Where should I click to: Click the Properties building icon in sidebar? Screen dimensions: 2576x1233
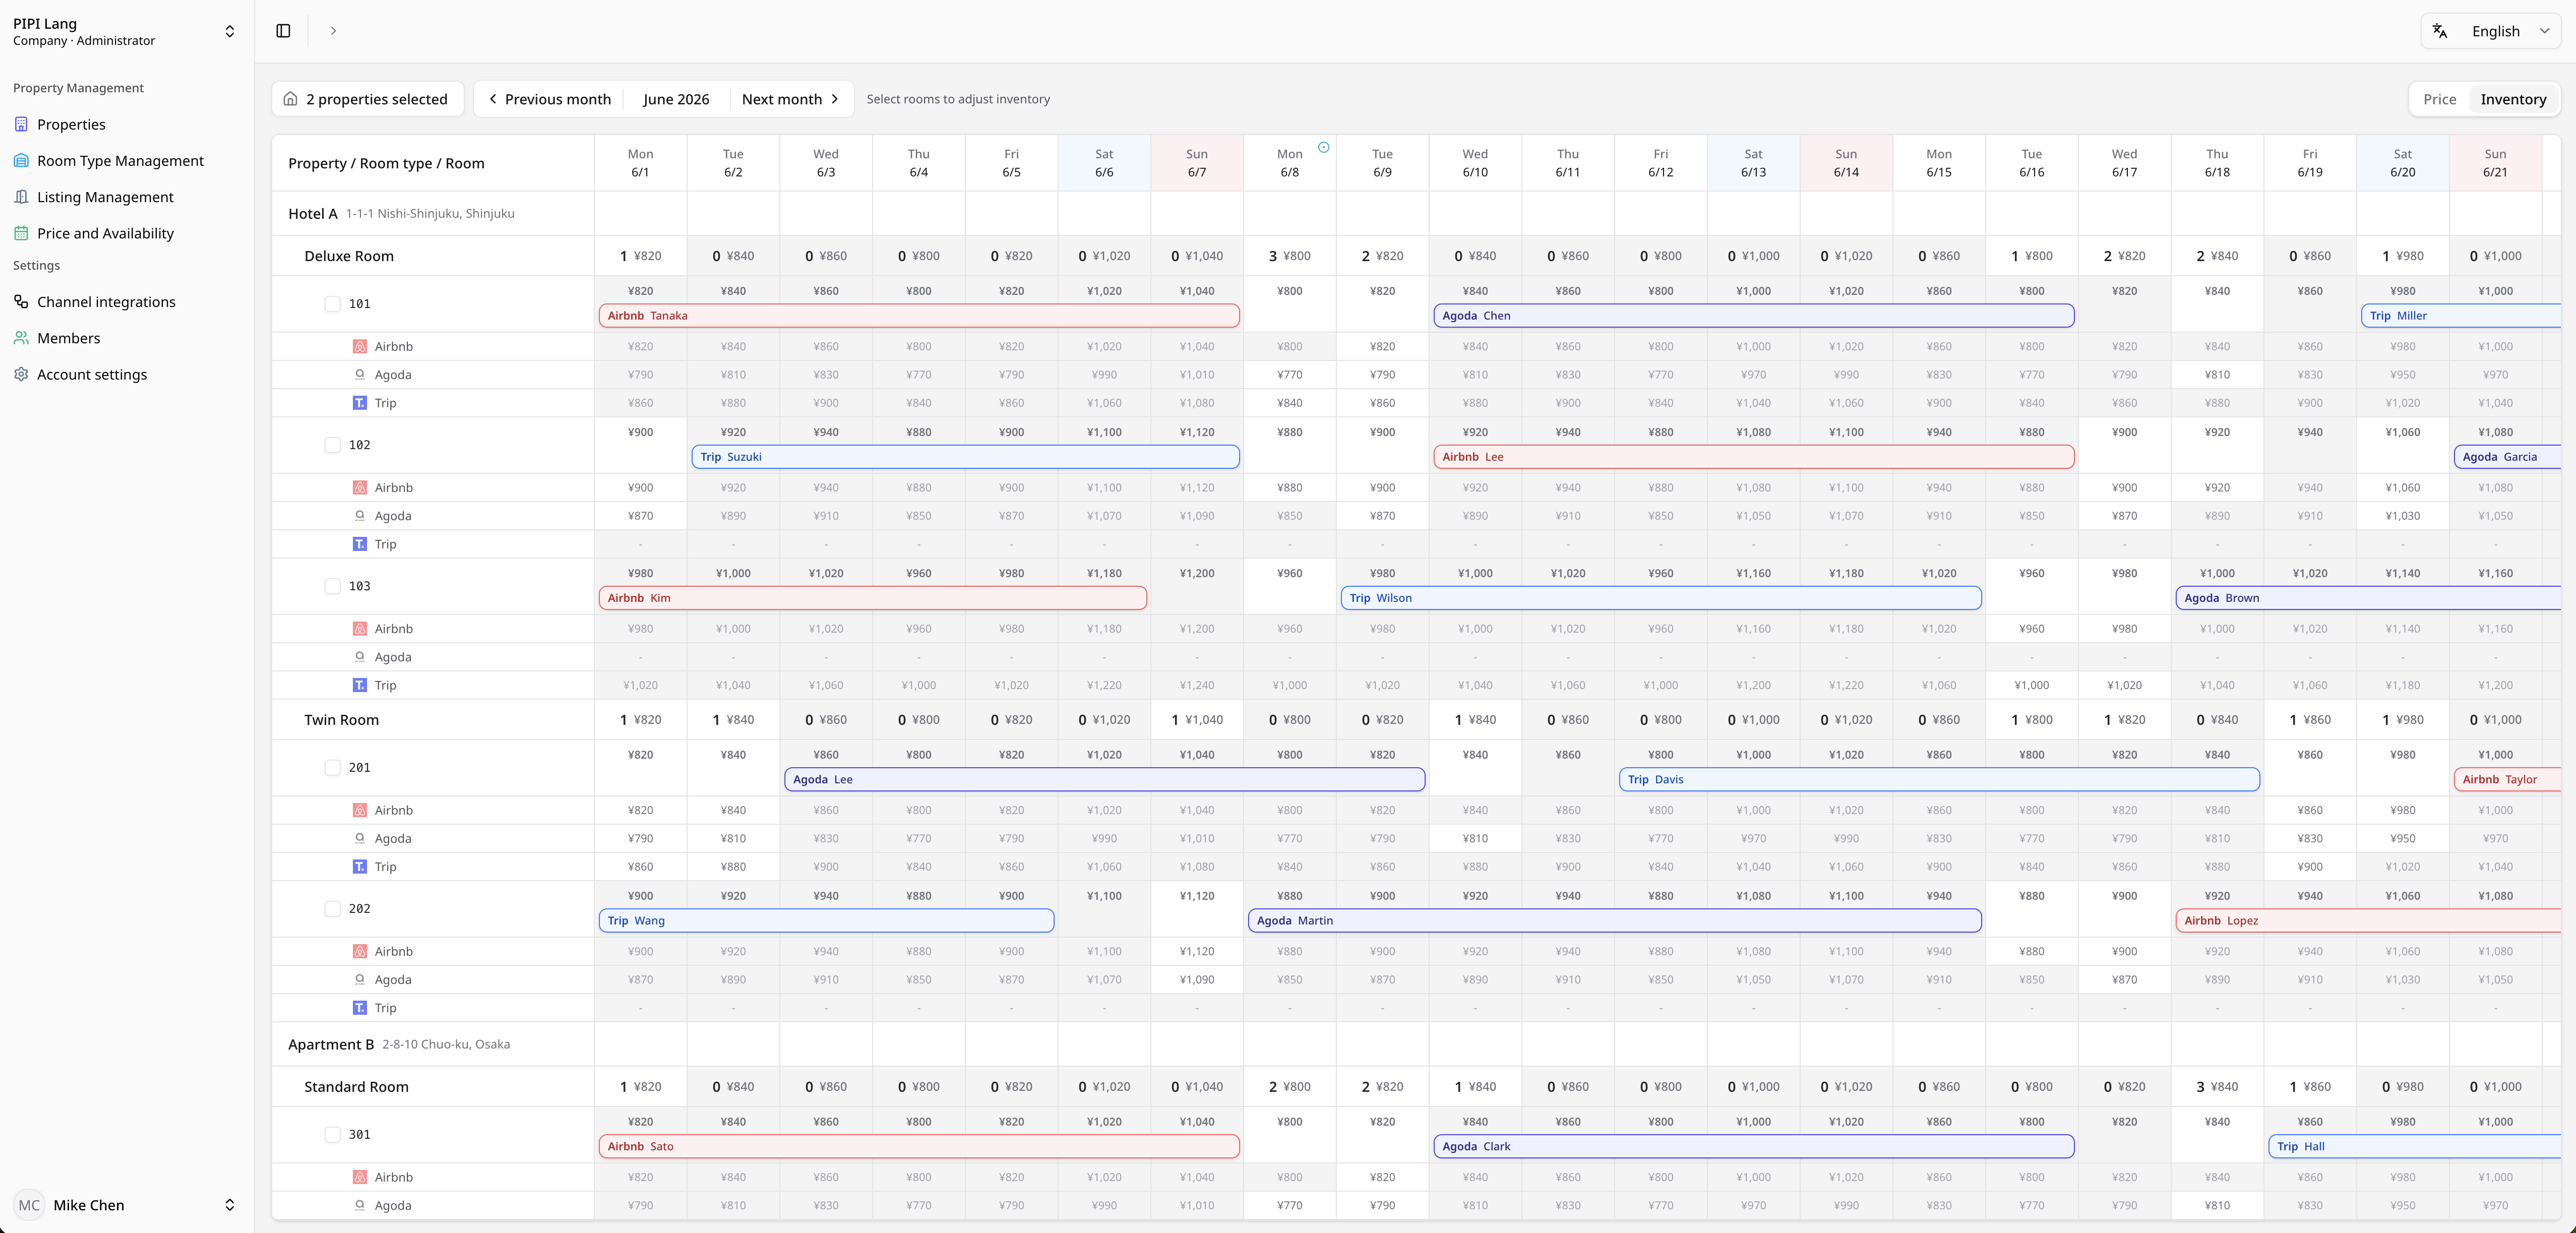point(21,124)
